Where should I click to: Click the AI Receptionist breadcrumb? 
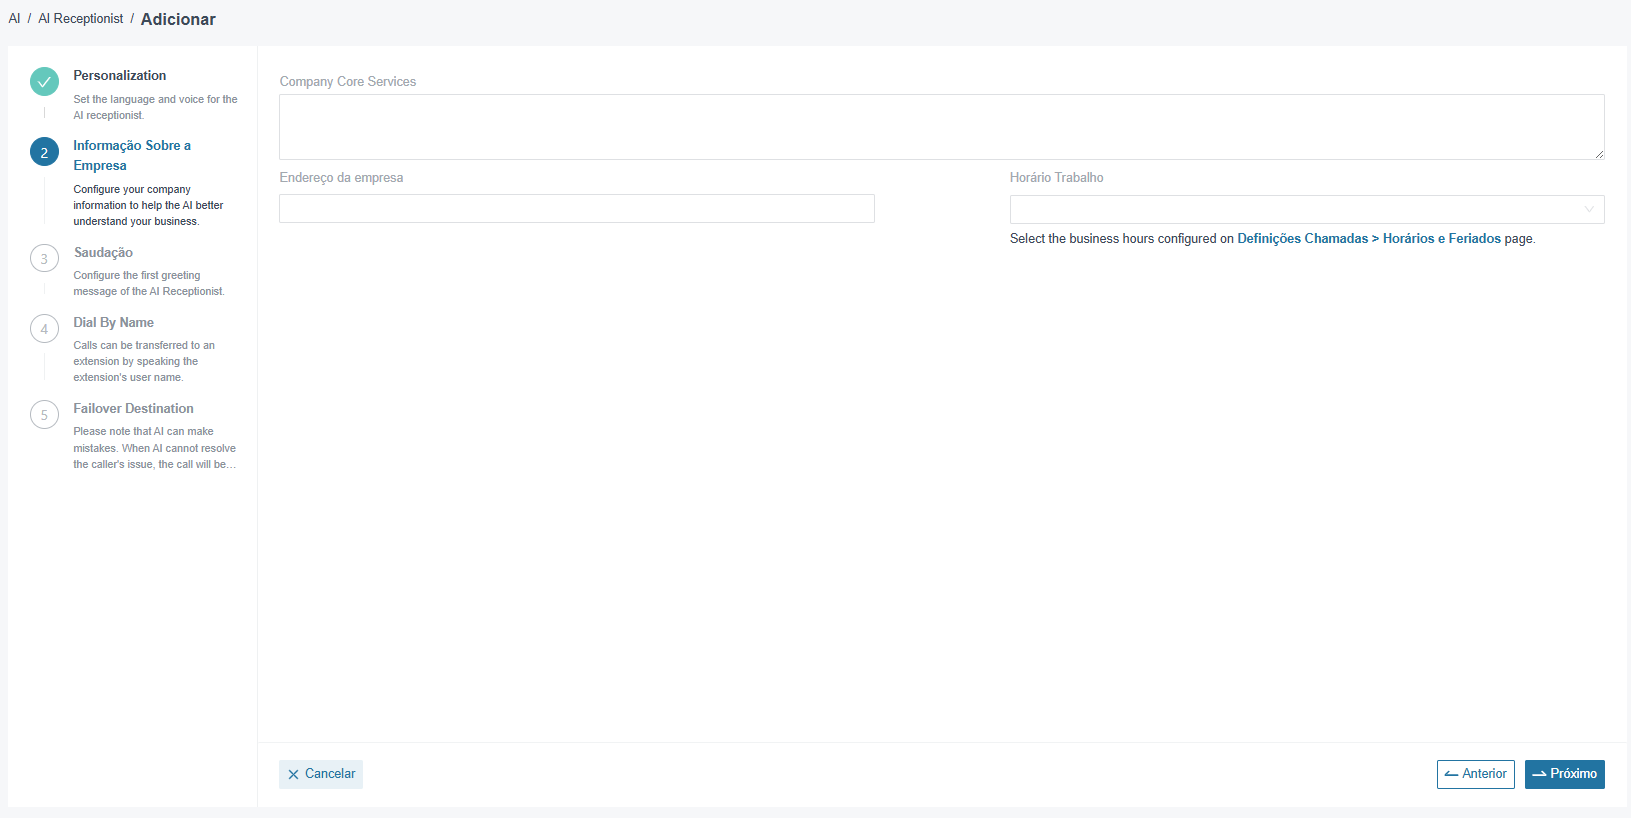tap(81, 19)
